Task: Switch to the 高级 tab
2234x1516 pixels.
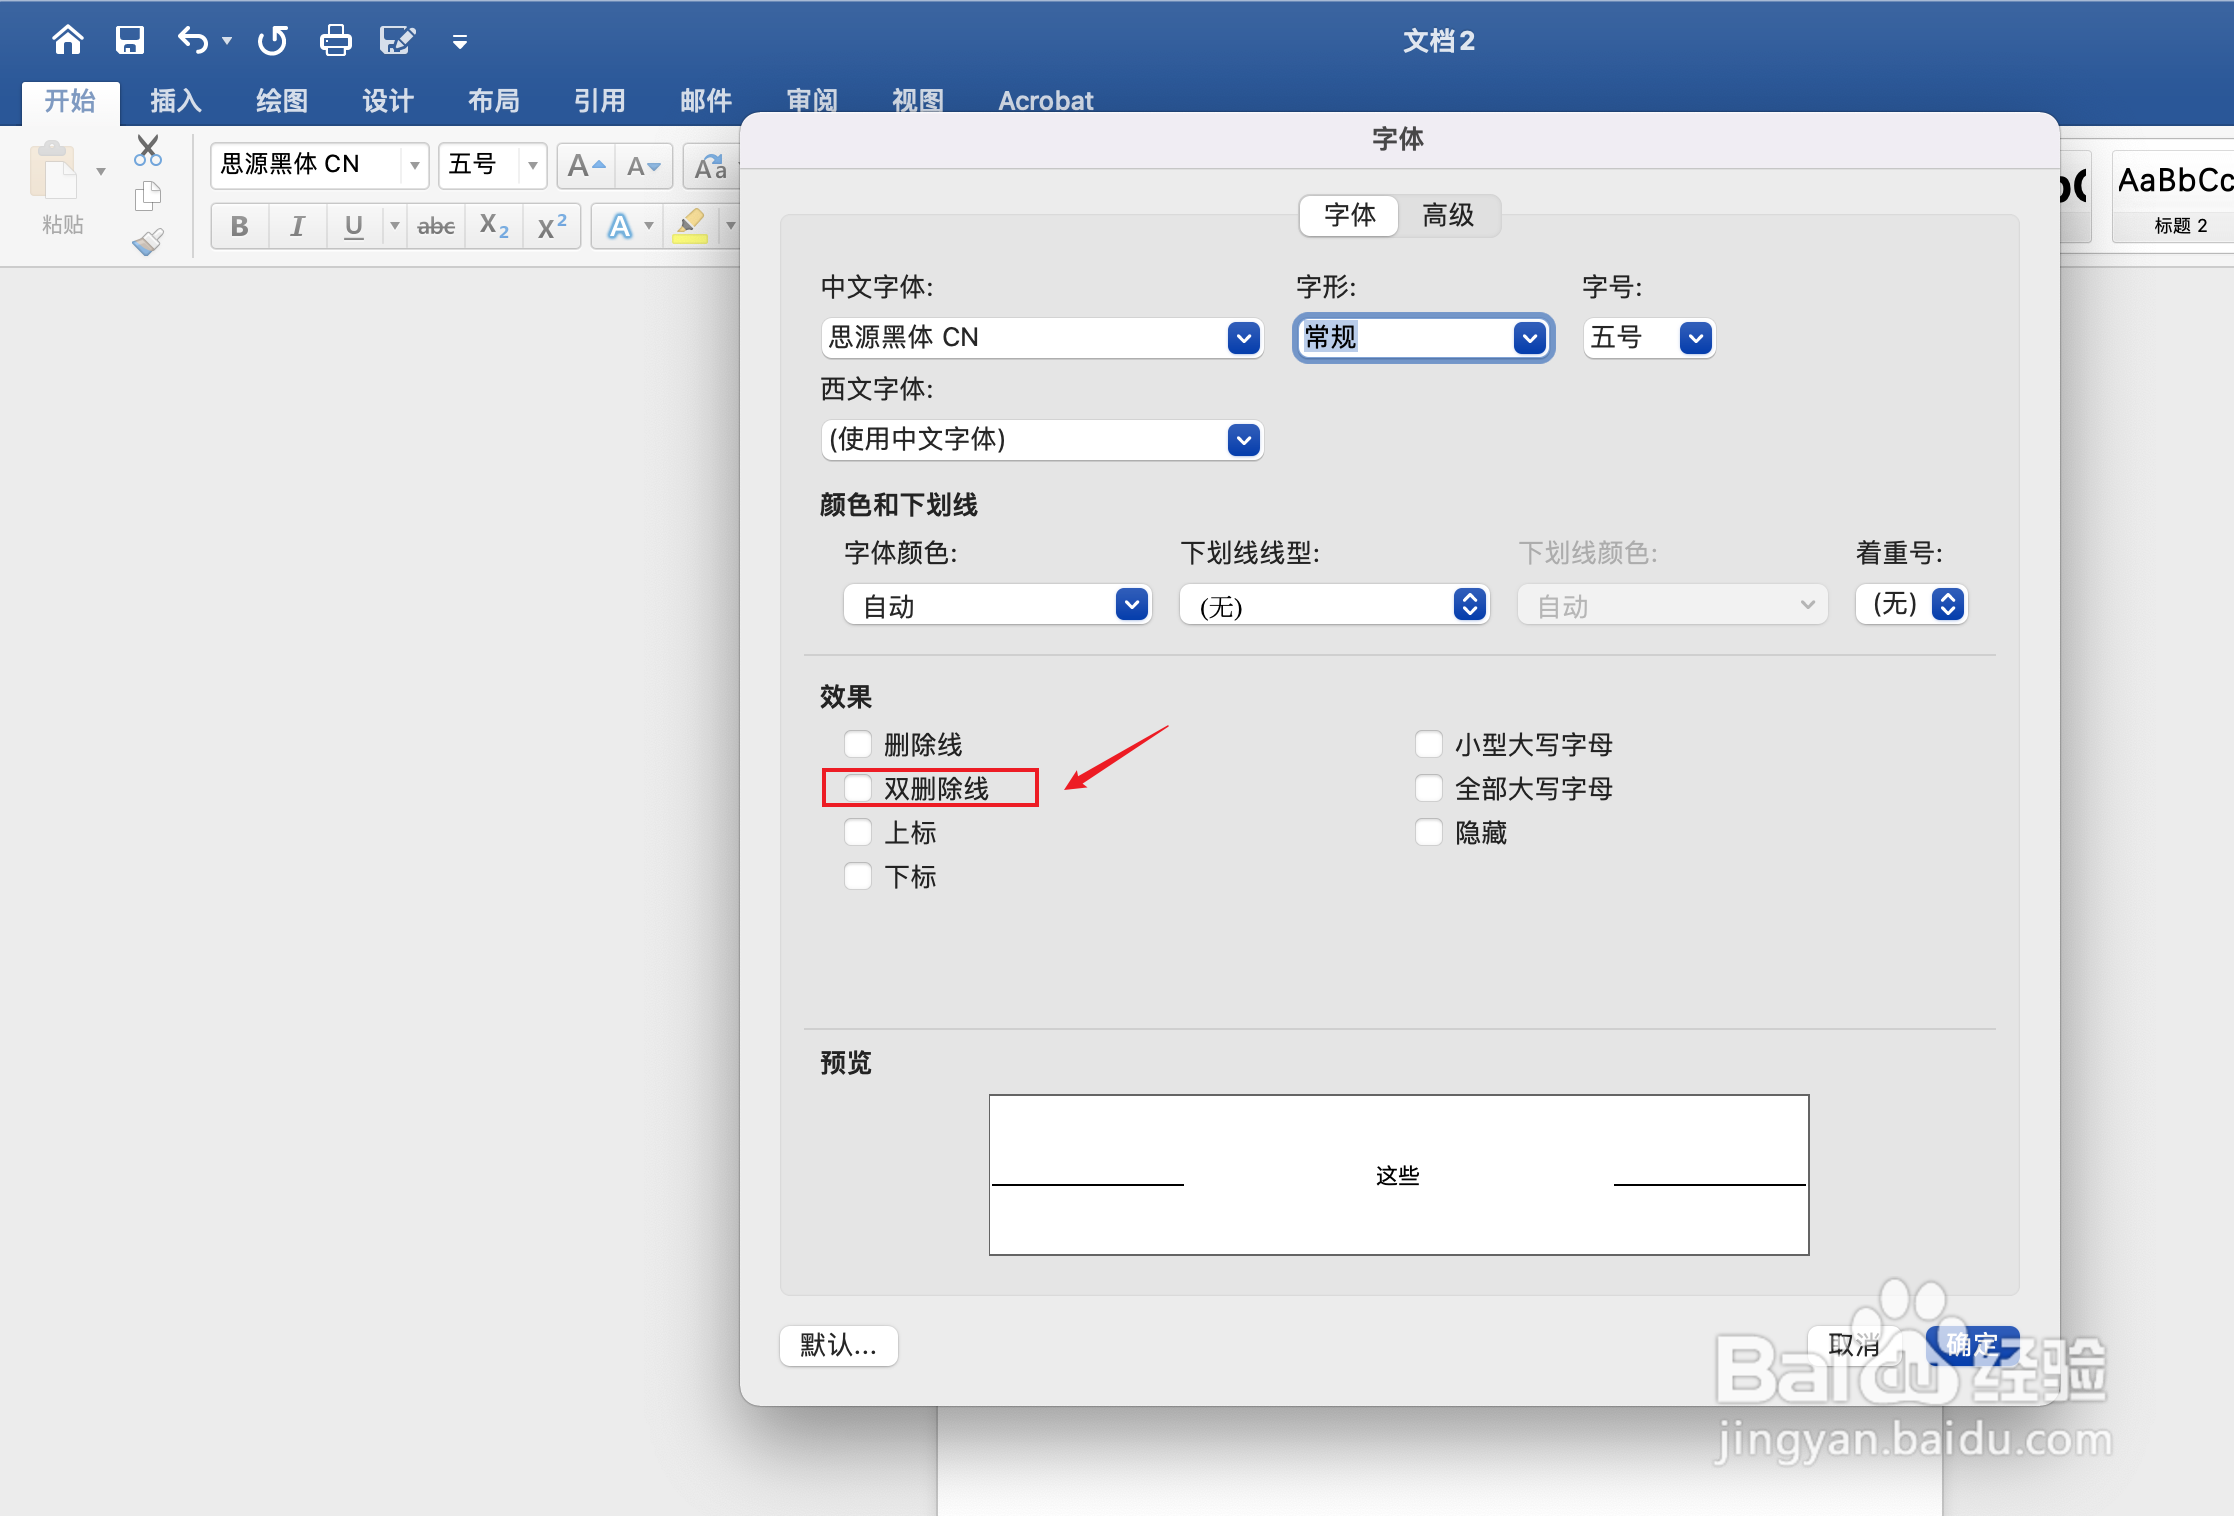Action: 1448,215
